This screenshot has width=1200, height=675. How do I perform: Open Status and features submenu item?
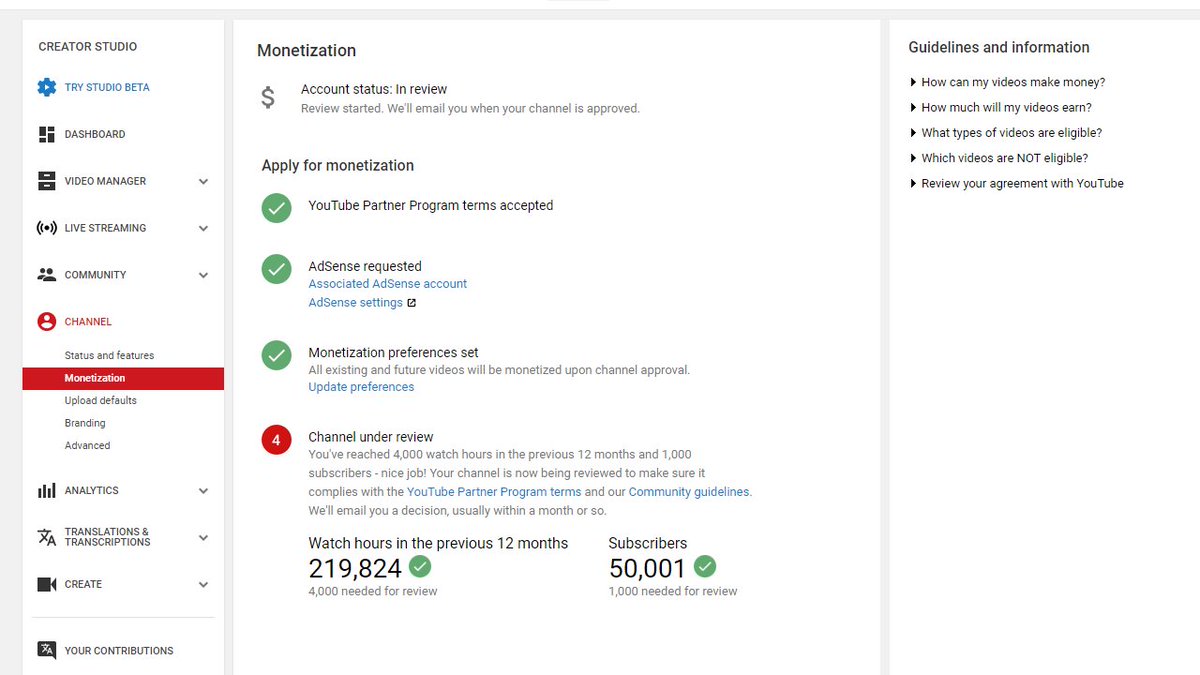point(109,355)
